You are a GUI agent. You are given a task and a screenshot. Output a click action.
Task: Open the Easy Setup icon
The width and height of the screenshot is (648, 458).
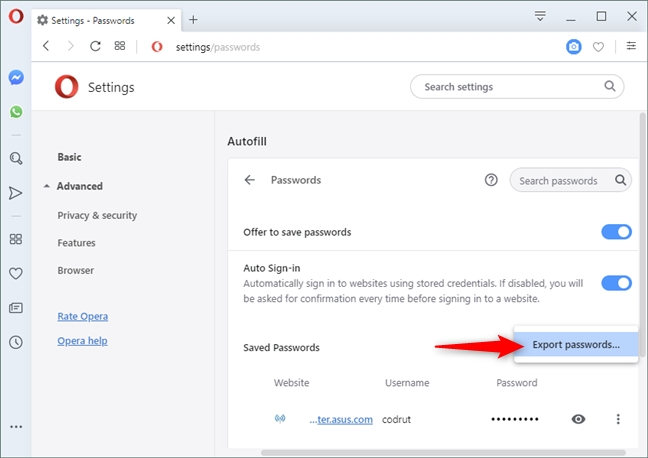click(630, 46)
